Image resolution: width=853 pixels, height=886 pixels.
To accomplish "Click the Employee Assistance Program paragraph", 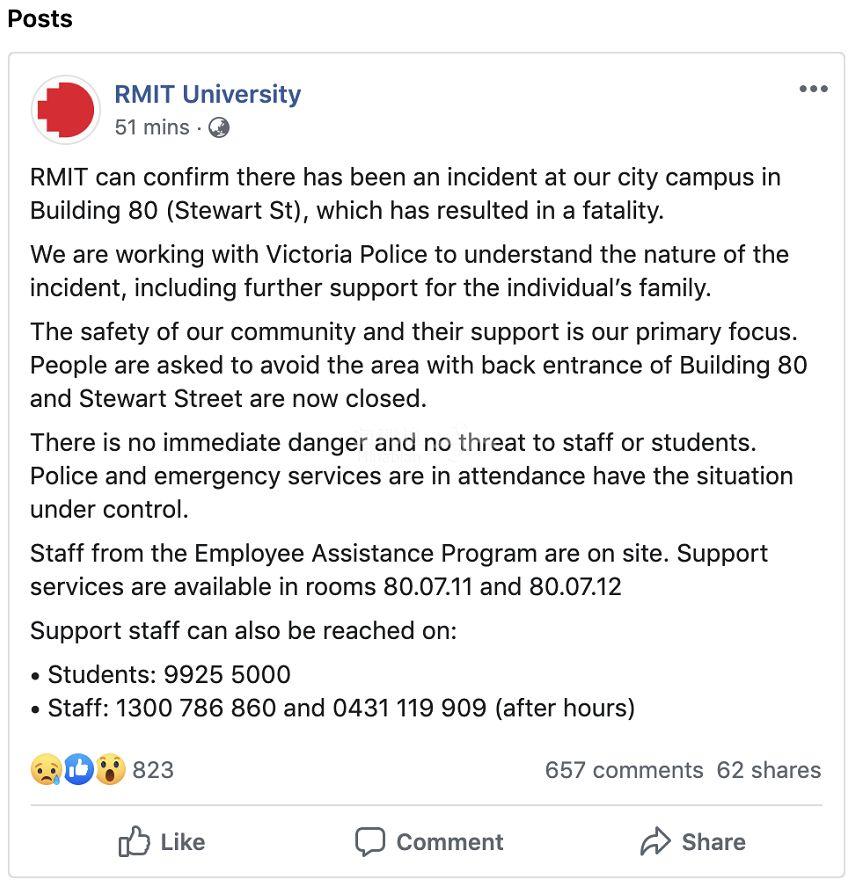I will (398, 569).
